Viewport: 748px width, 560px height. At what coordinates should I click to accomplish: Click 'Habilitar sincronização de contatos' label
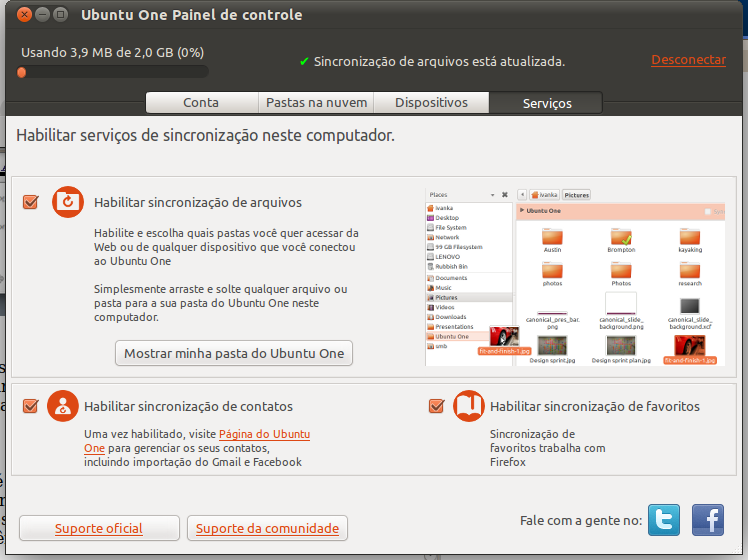pyautogui.click(x=188, y=406)
